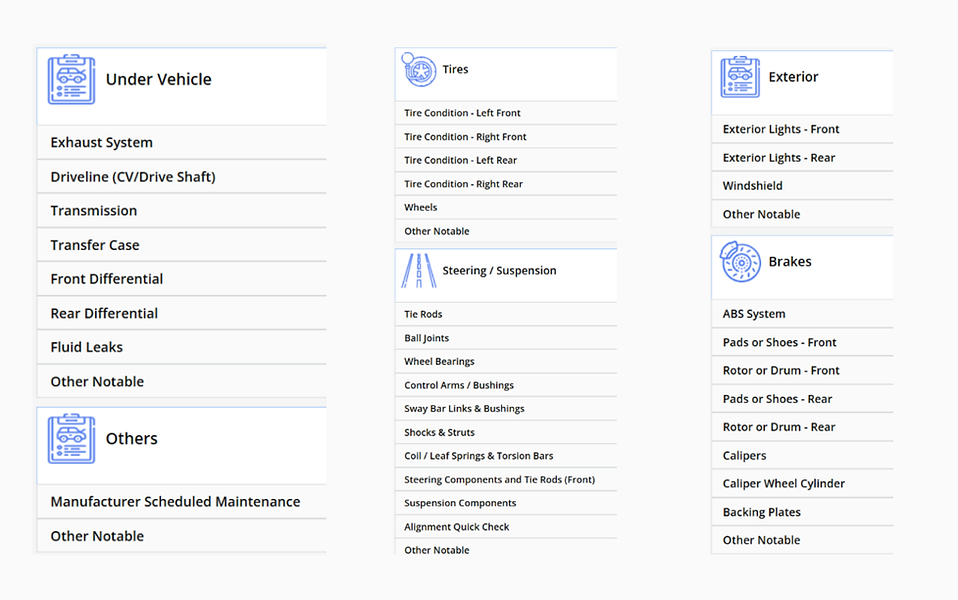Image resolution: width=958 pixels, height=600 pixels.
Task: Click the Others section title
Action: point(131,439)
